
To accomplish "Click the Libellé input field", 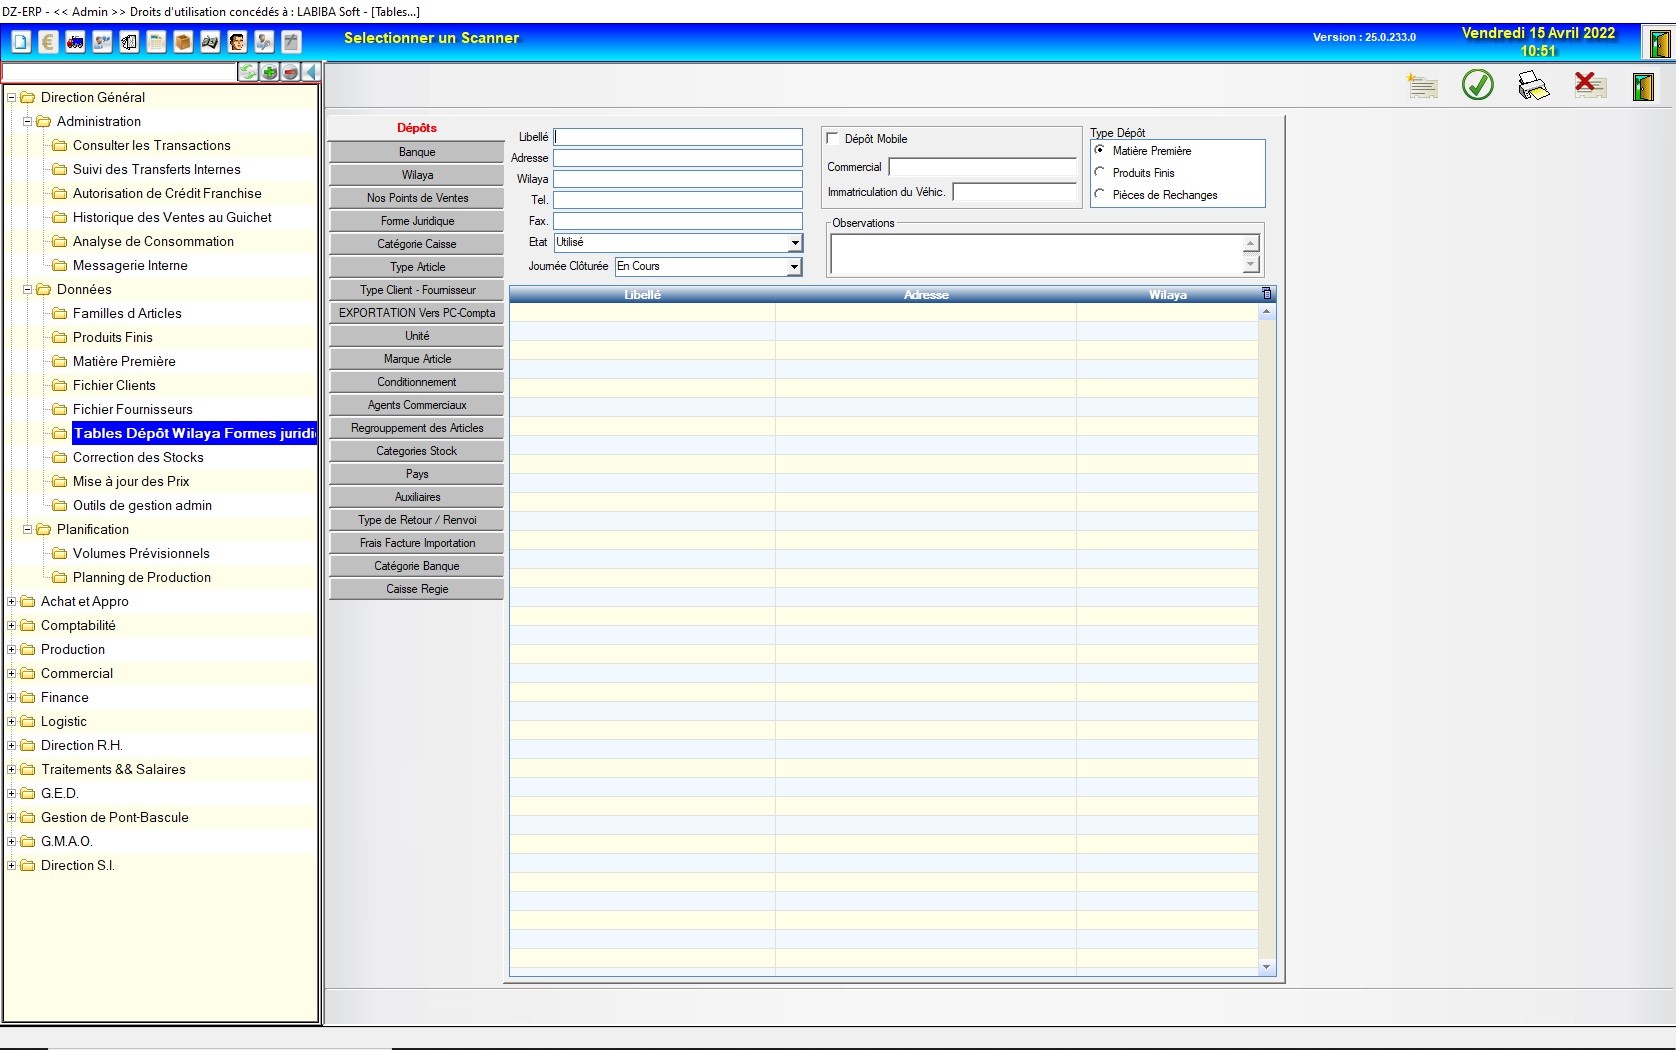I will pyautogui.click(x=678, y=137).
